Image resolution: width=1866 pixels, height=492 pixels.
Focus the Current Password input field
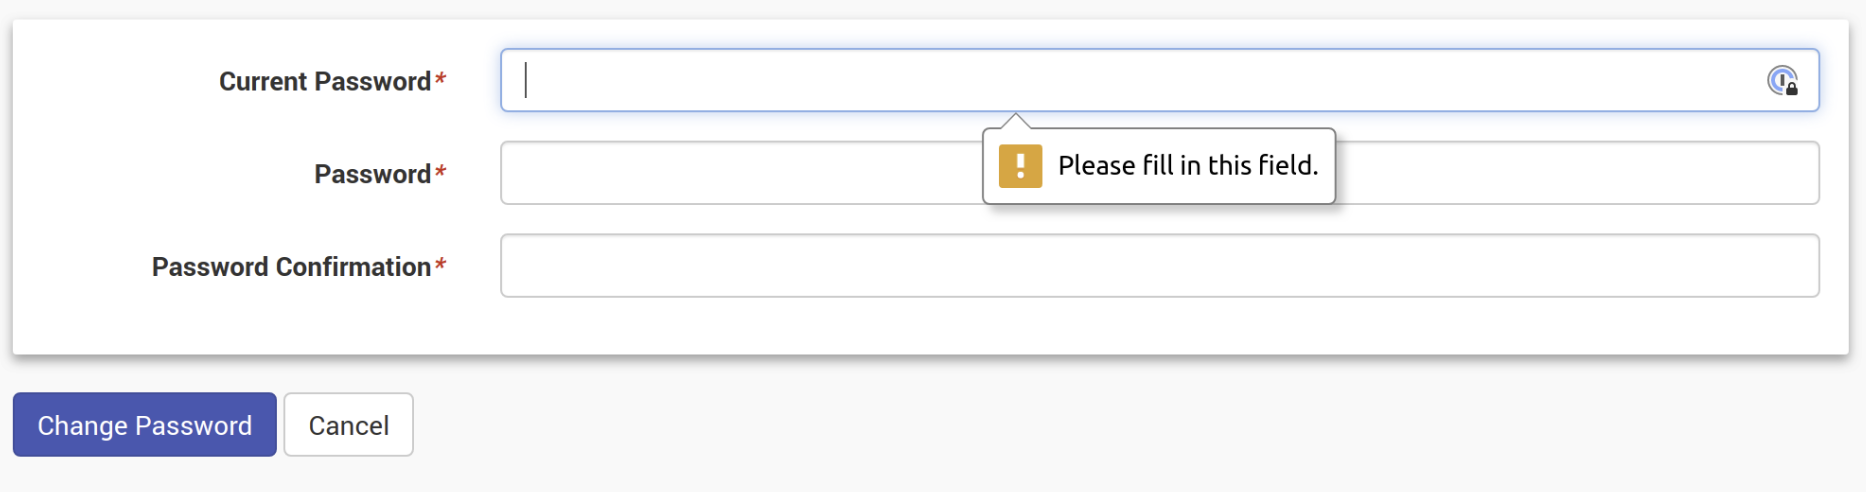[1100, 80]
